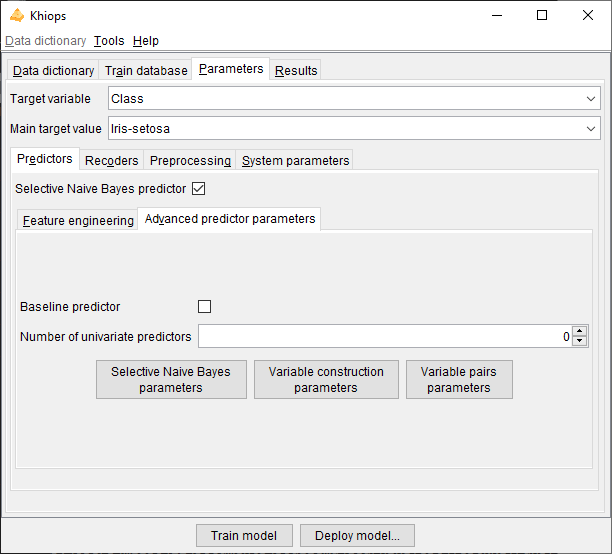Click the Khiops app icon in title bar
Viewport: 612px width, 554px height.
pyautogui.click(x=16, y=15)
